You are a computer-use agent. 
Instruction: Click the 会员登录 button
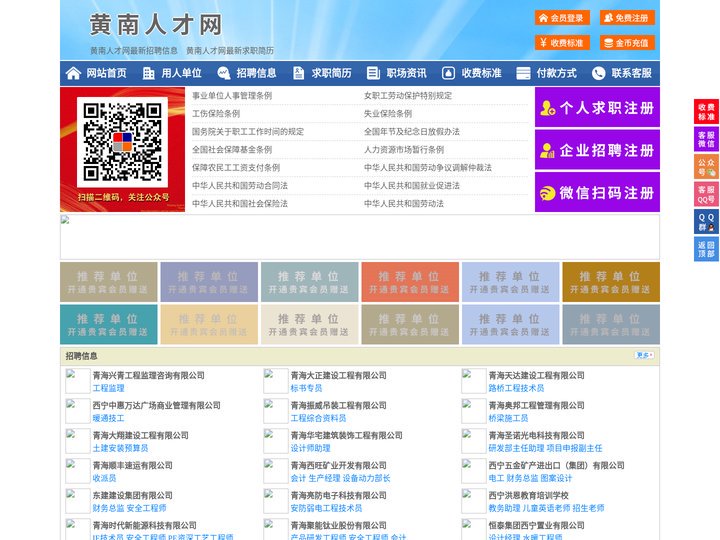pos(562,18)
